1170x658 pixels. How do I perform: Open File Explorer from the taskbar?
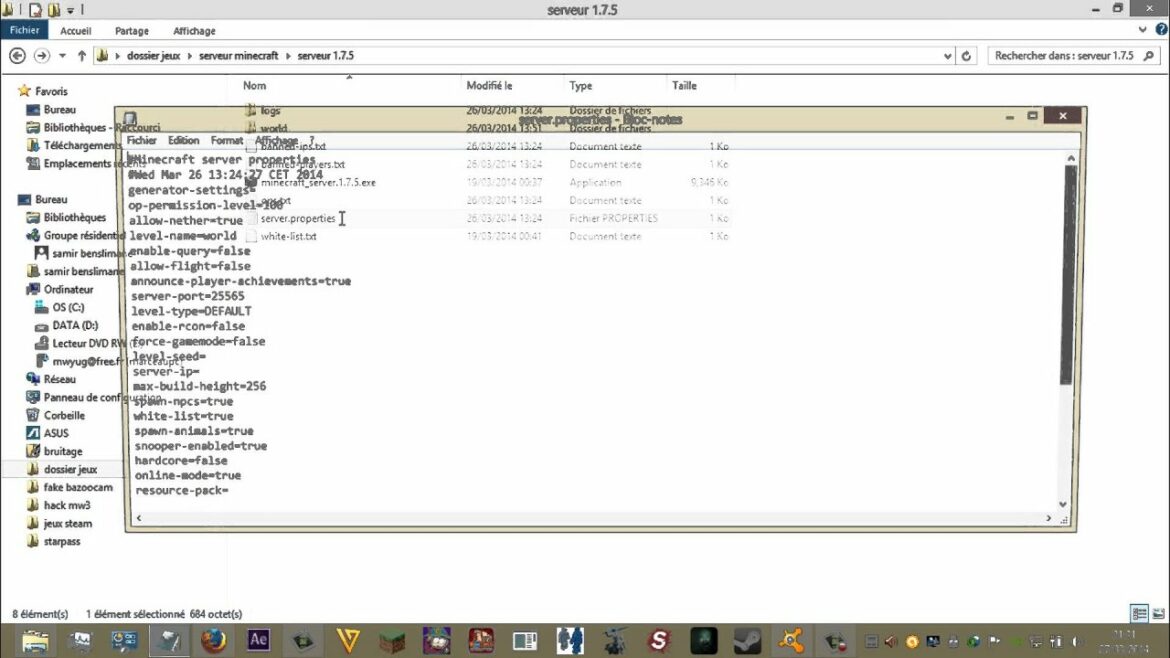click(x=35, y=640)
